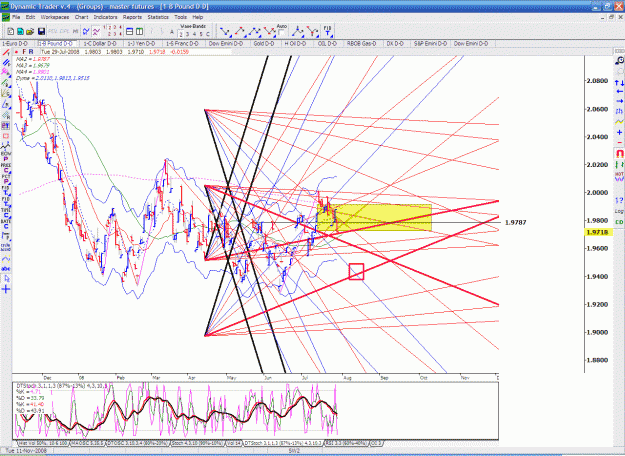Select the blue crosshair plus tool in left sidebar

click(x=6, y=289)
